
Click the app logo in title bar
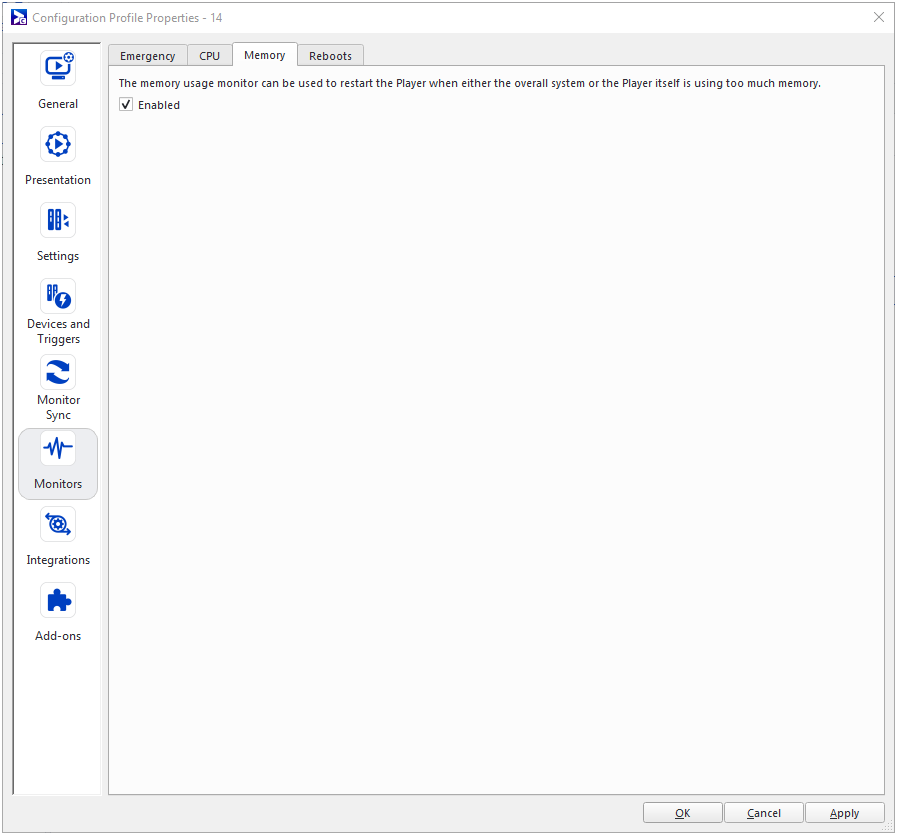pyautogui.click(x=19, y=17)
